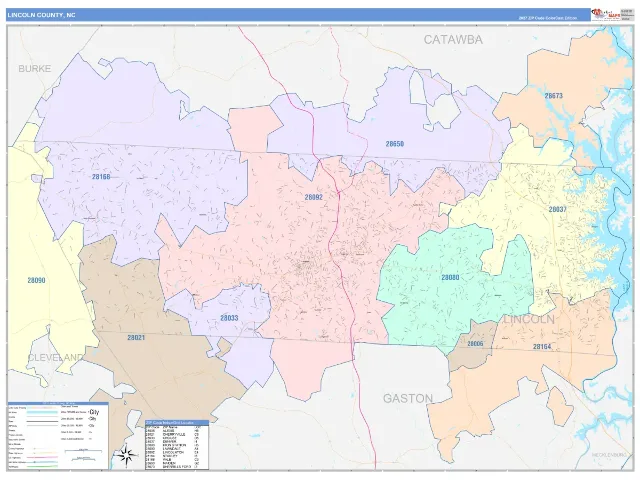This screenshot has height=480, width=640.
Task: Select ZIP code label 28092
Action: pos(313,197)
